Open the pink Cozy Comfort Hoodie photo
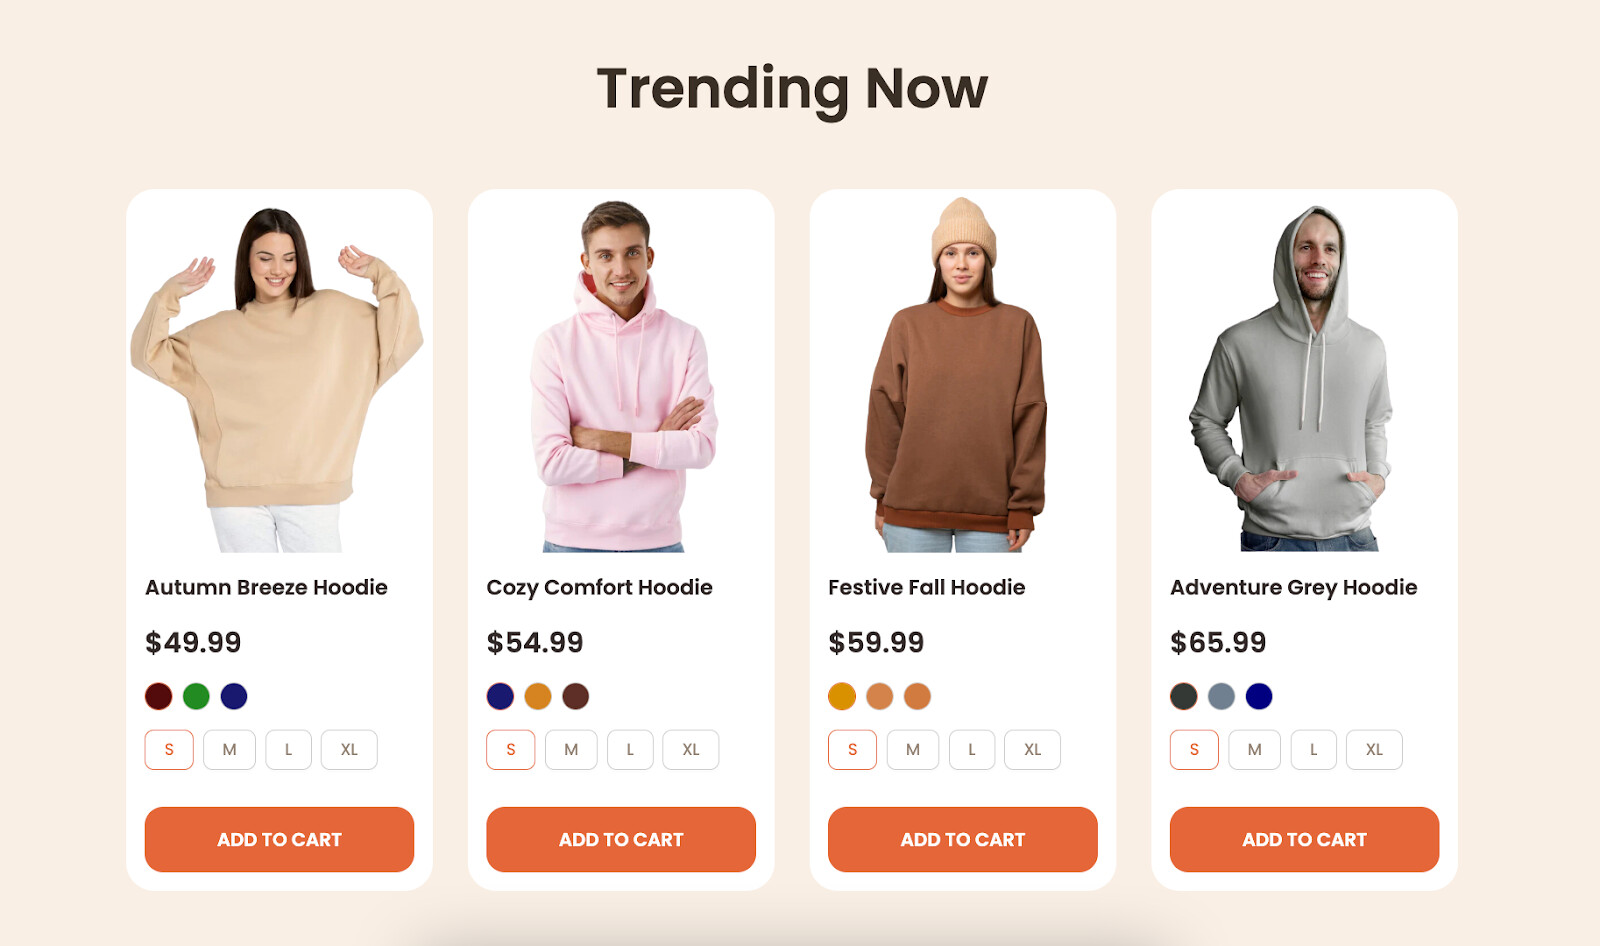This screenshot has height=946, width=1600. pyautogui.click(x=621, y=375)
